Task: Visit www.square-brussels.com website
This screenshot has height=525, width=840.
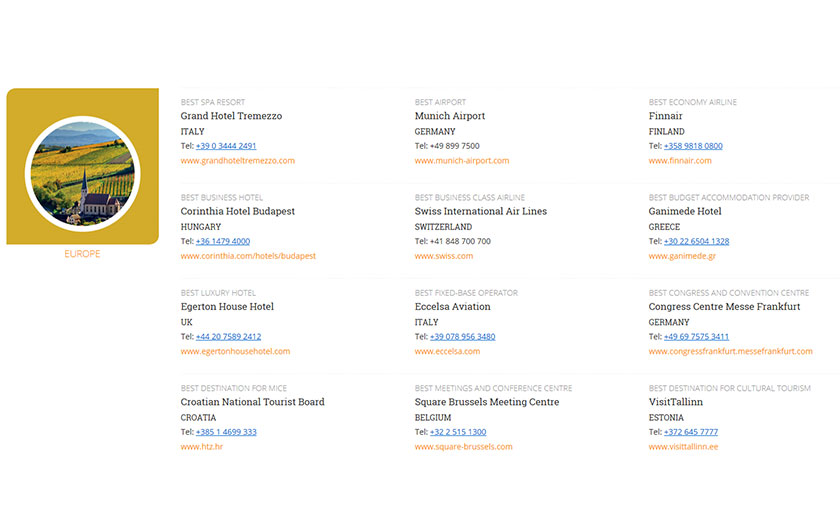Action: (463, 447)
